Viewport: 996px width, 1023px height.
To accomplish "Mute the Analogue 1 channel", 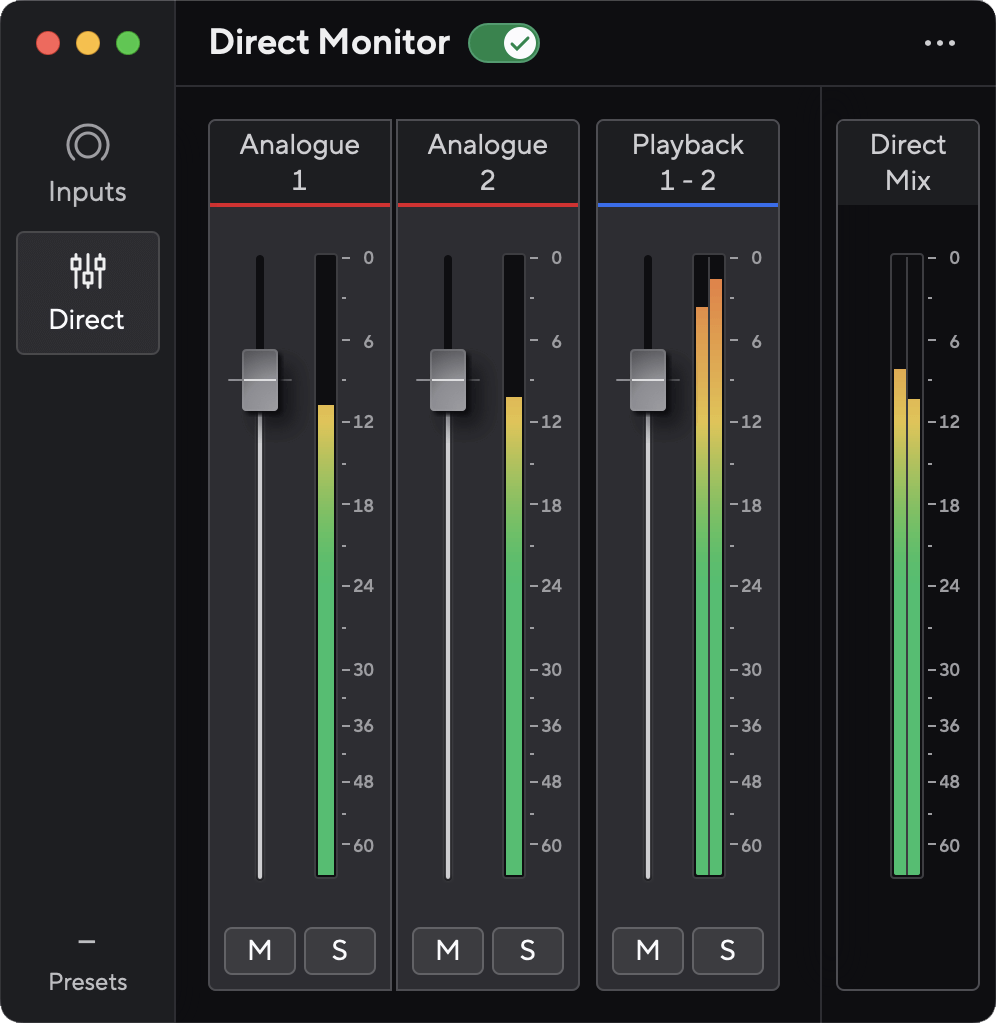I will (259, 951).
